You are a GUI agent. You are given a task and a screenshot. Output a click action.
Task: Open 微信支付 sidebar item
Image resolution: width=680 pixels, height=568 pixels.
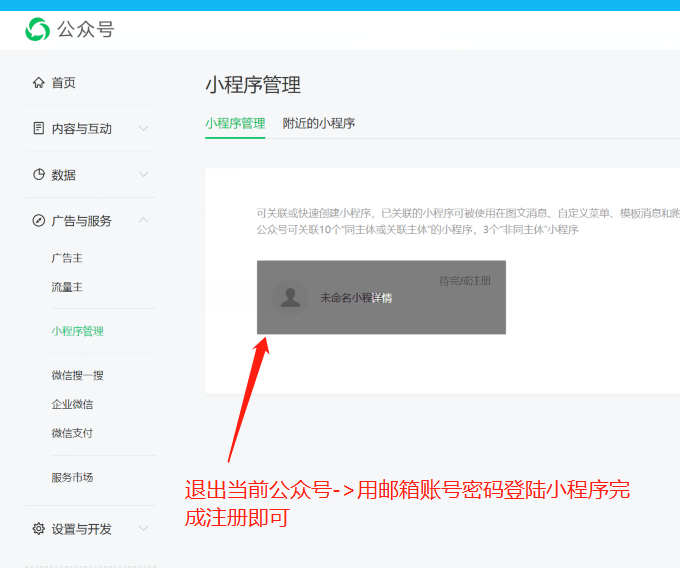72,434
